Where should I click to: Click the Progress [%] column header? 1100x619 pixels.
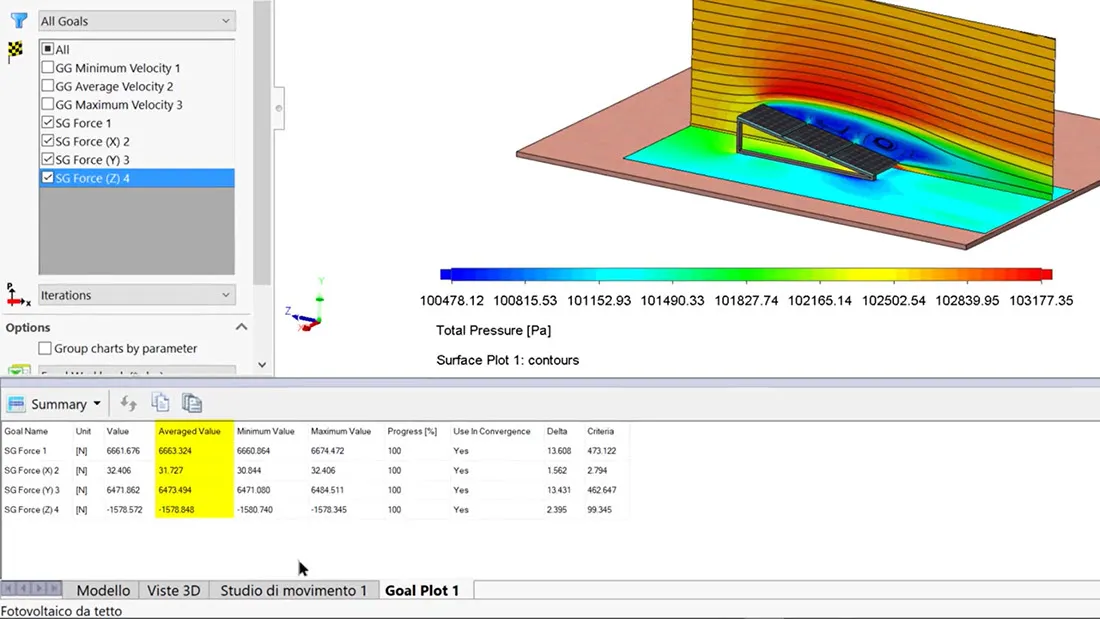tap(412, 431)
